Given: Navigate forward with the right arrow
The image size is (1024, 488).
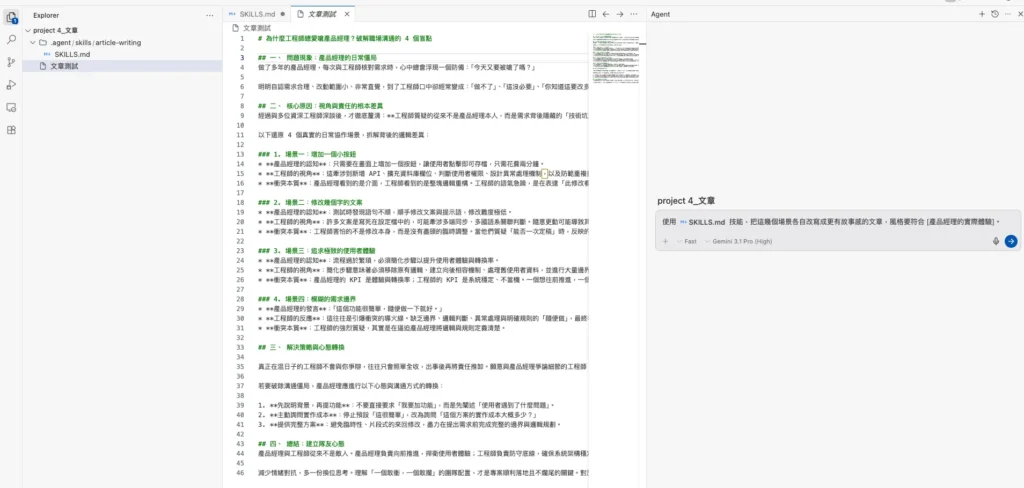Looking at the screenshot, I should (620, 14).
